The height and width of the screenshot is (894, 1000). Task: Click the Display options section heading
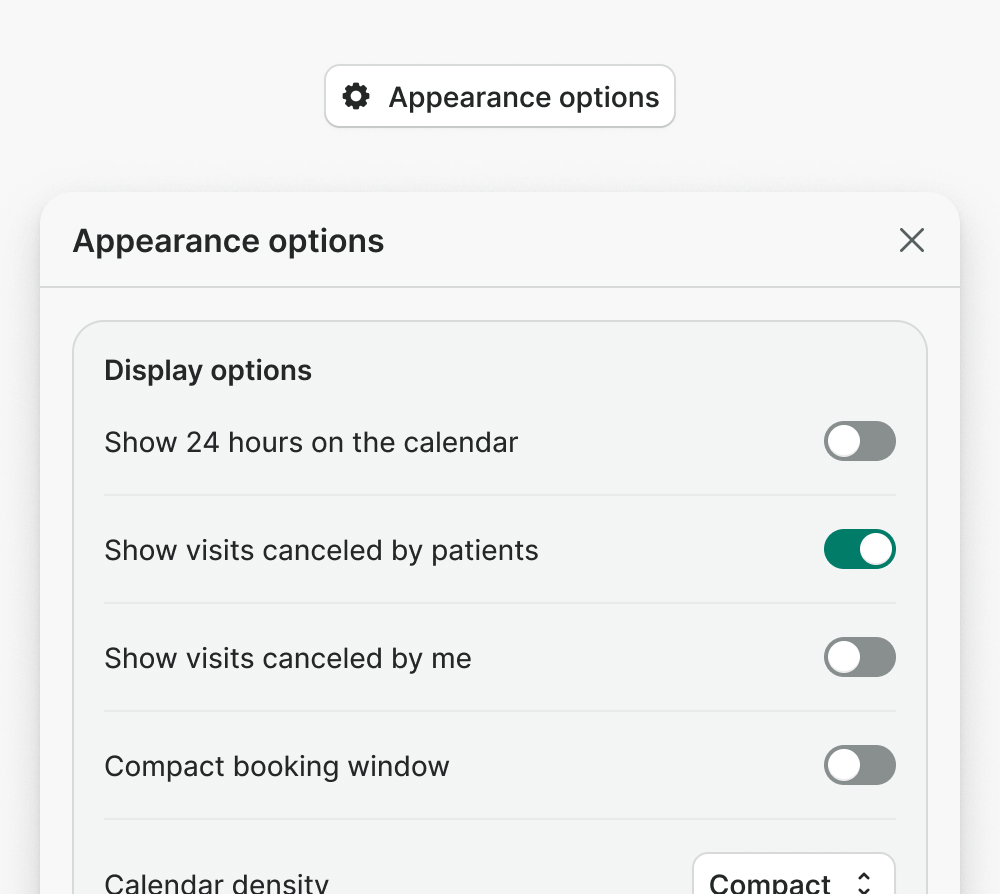tap(208, 370)
